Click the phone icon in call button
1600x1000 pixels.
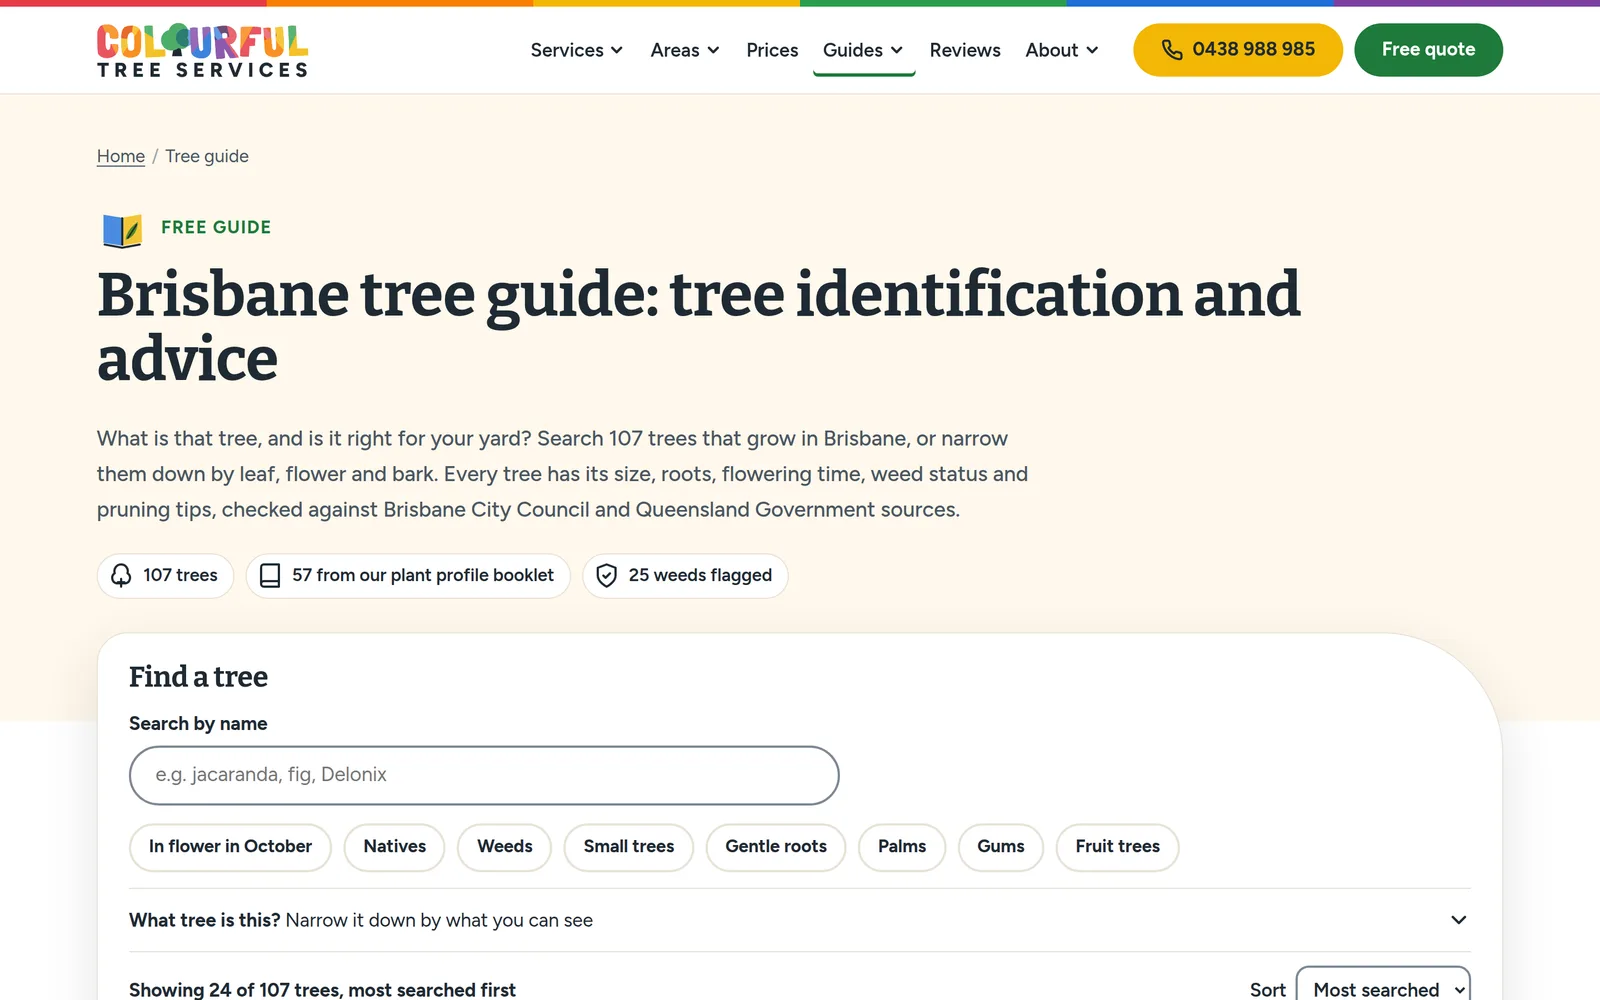(1171, 50)
